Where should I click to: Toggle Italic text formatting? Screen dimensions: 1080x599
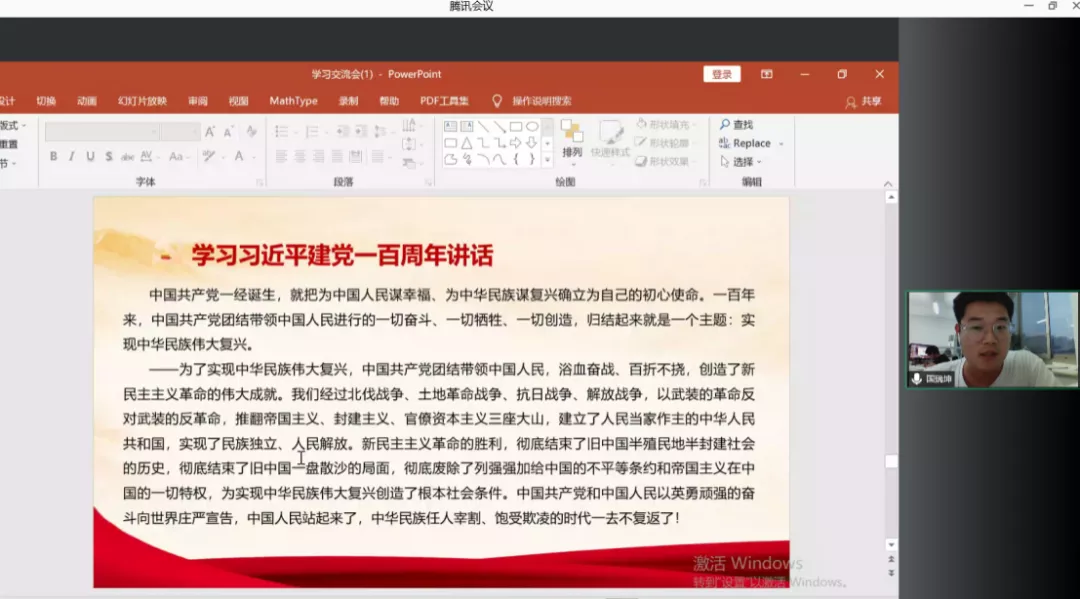72,157
